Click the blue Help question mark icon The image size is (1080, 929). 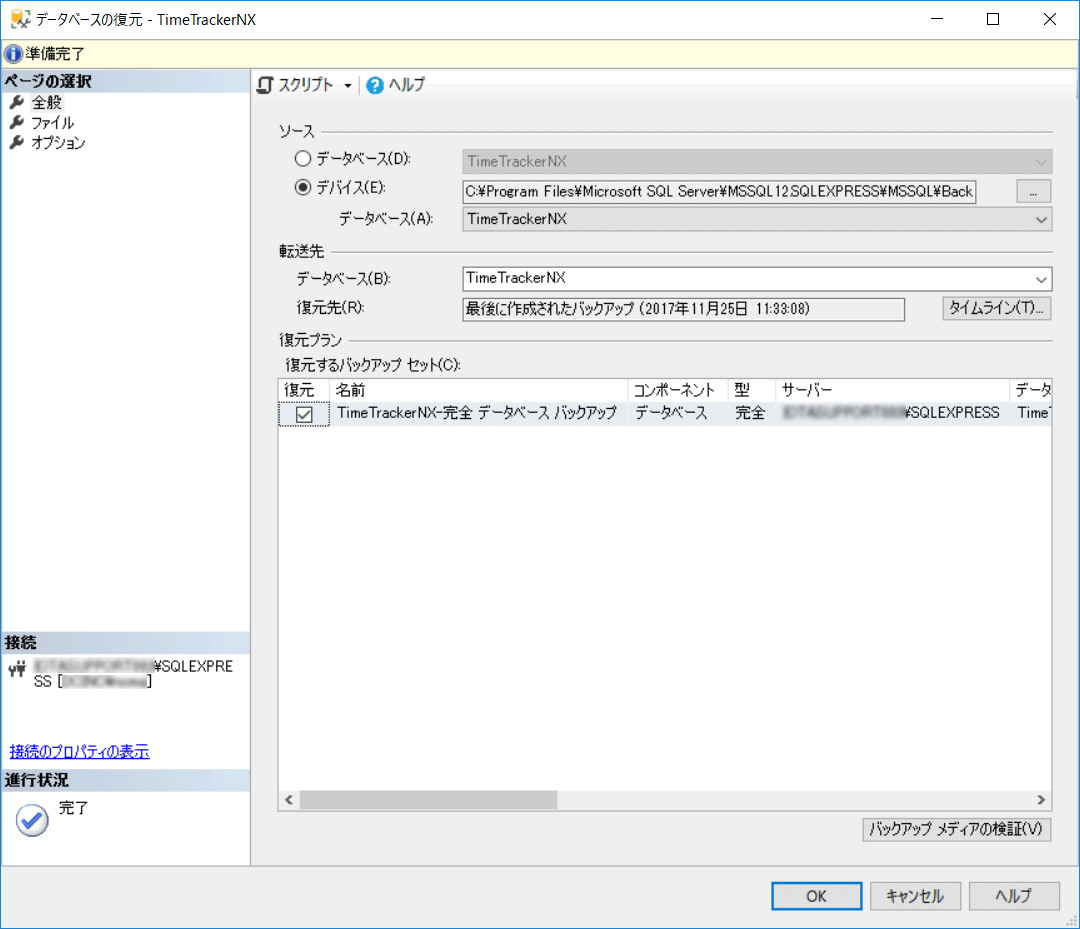click(x=375, y=86)
